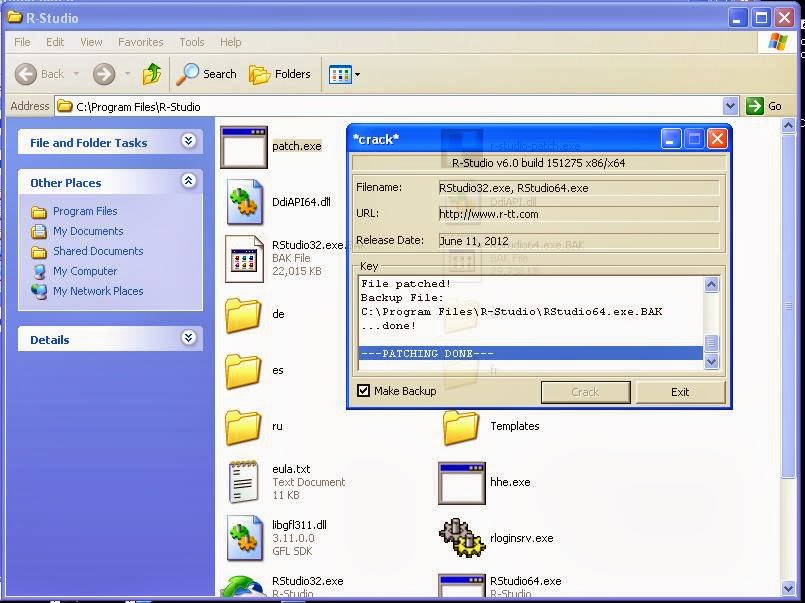Toggle the Folders pane
Image resolution: width=805 pixels, height=603 pixels.
280,74
